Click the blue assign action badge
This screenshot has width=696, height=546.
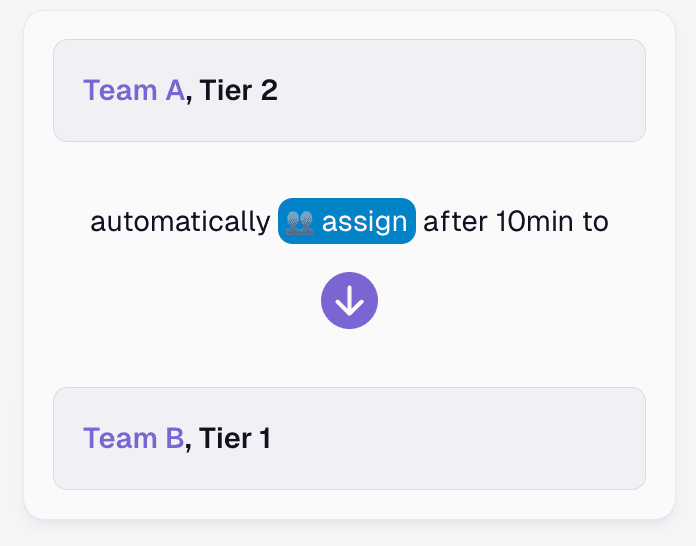pos(347,221)
